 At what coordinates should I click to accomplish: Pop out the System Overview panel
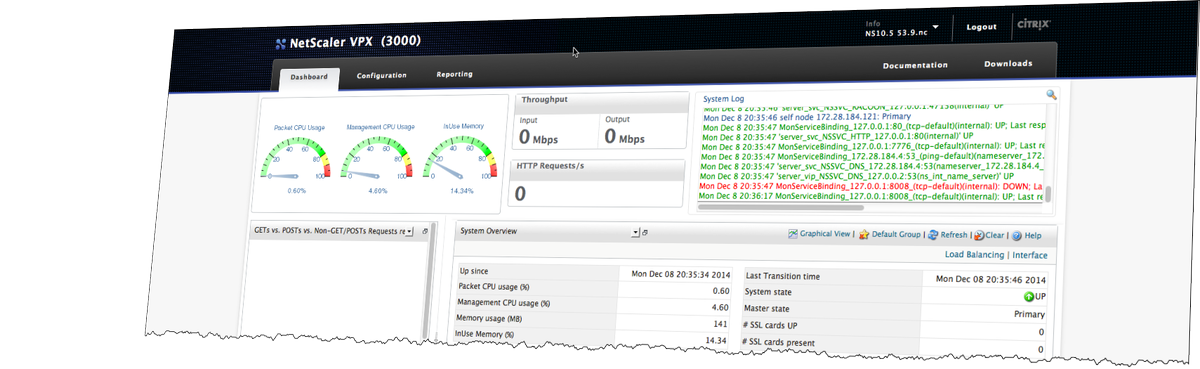(644, 233)
